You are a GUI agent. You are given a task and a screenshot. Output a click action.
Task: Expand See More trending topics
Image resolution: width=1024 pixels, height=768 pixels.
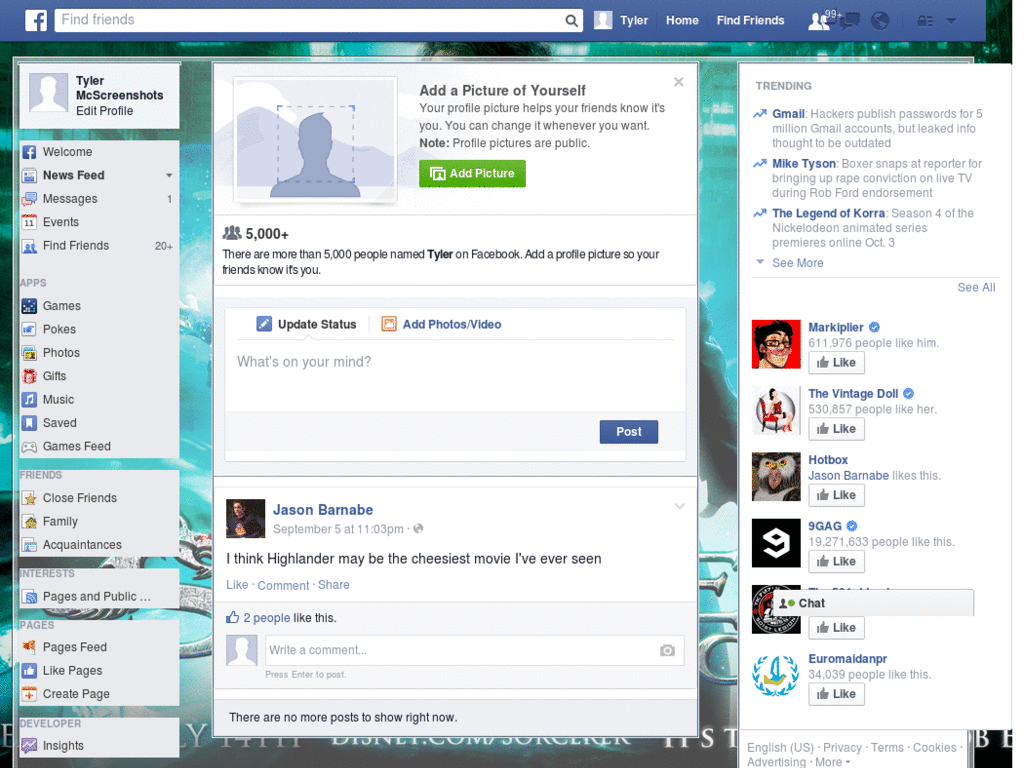(797, 263)
